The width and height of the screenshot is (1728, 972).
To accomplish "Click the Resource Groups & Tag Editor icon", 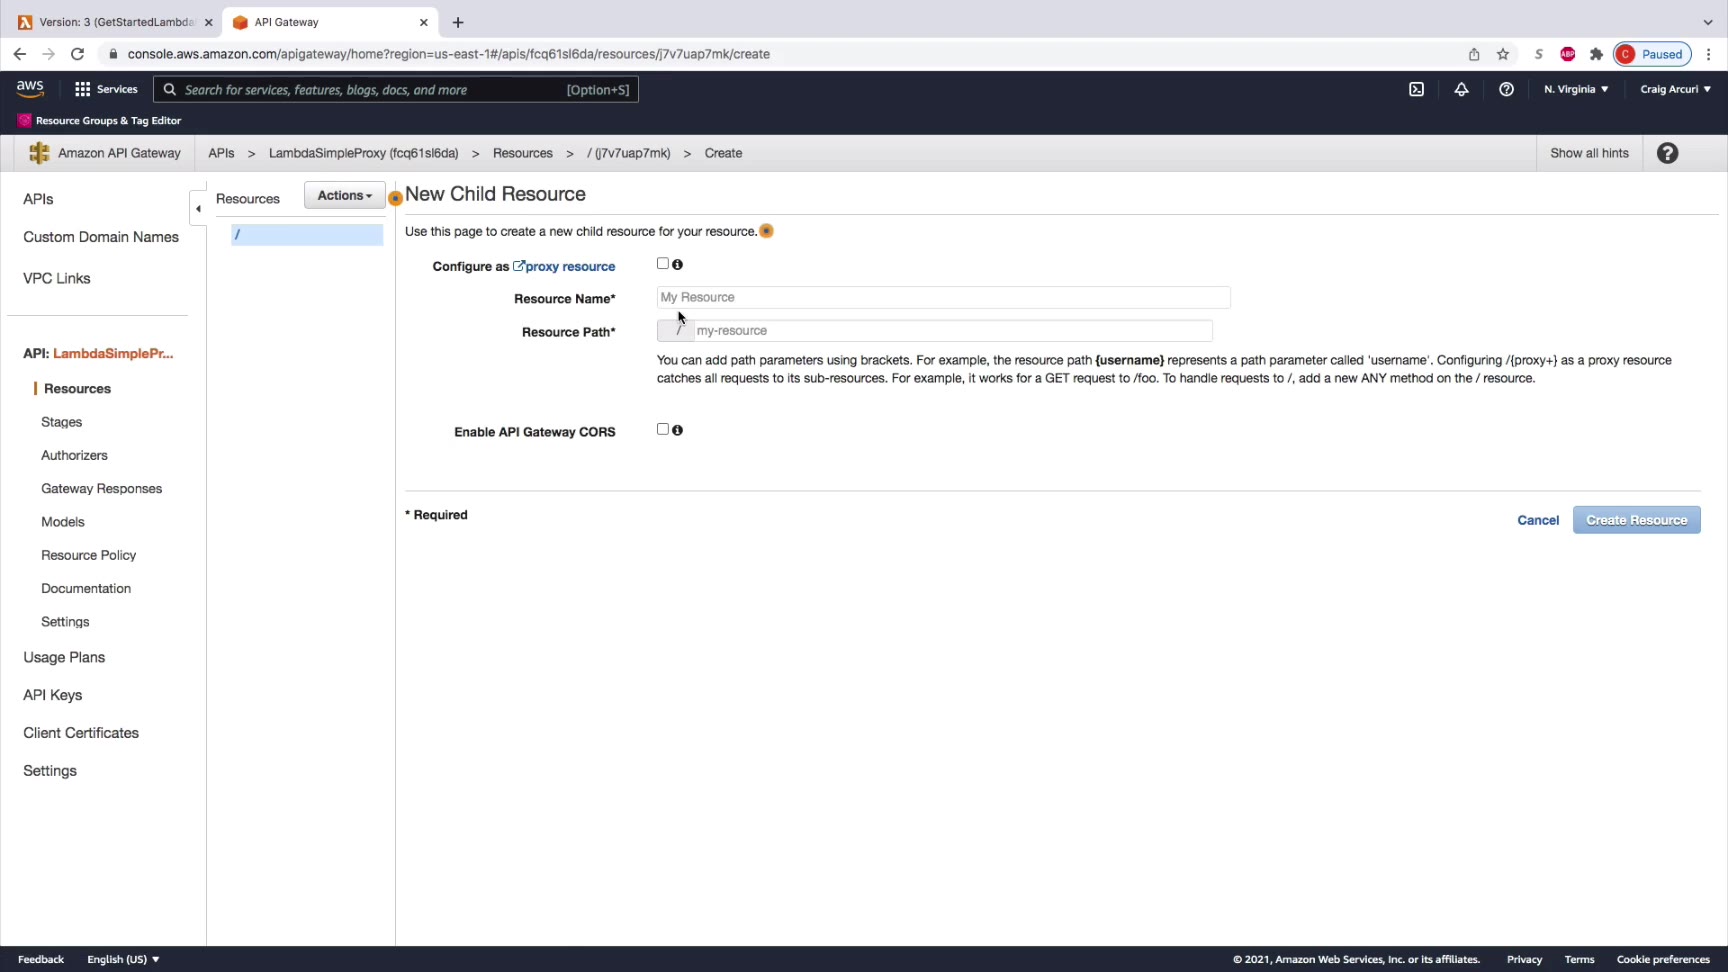I will (x=24, y=120).
